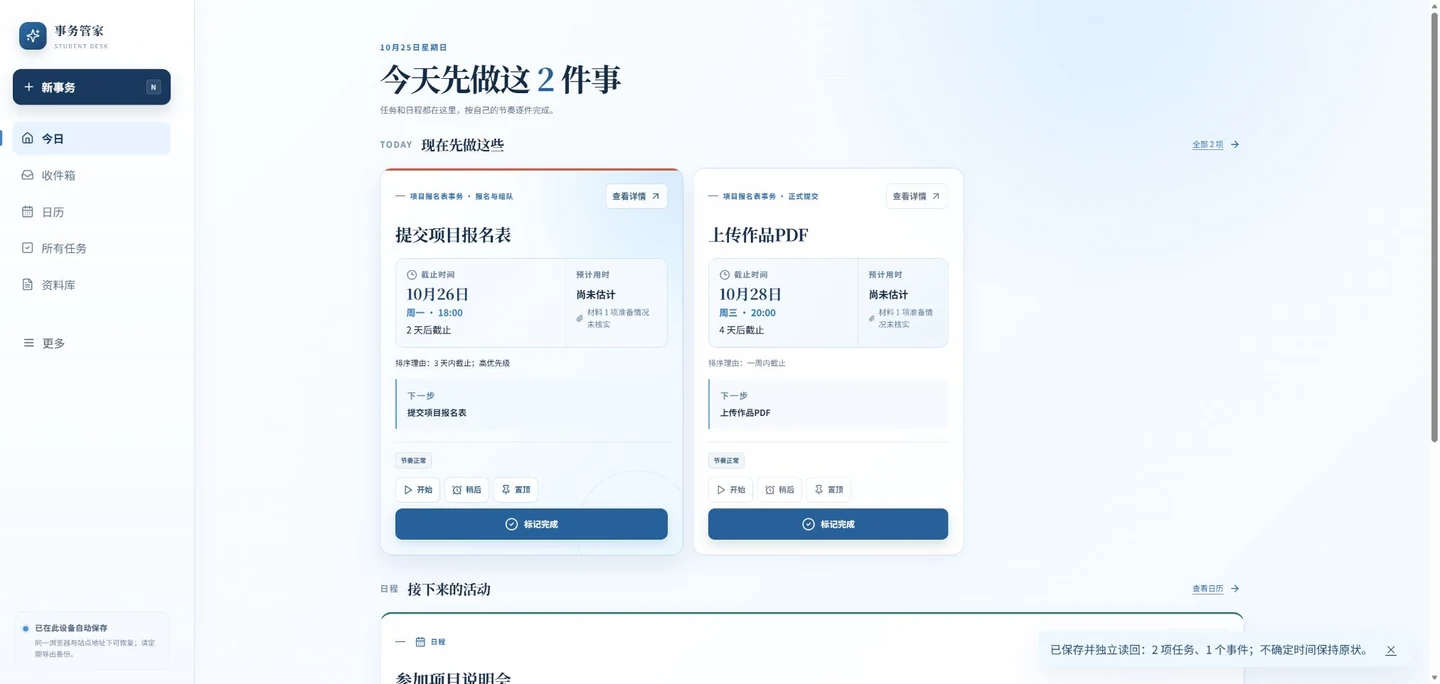Viewport: 1440px width, 684px height.
Task: Click the 接下来的活动 section heading
Action: tap(449, 589)
